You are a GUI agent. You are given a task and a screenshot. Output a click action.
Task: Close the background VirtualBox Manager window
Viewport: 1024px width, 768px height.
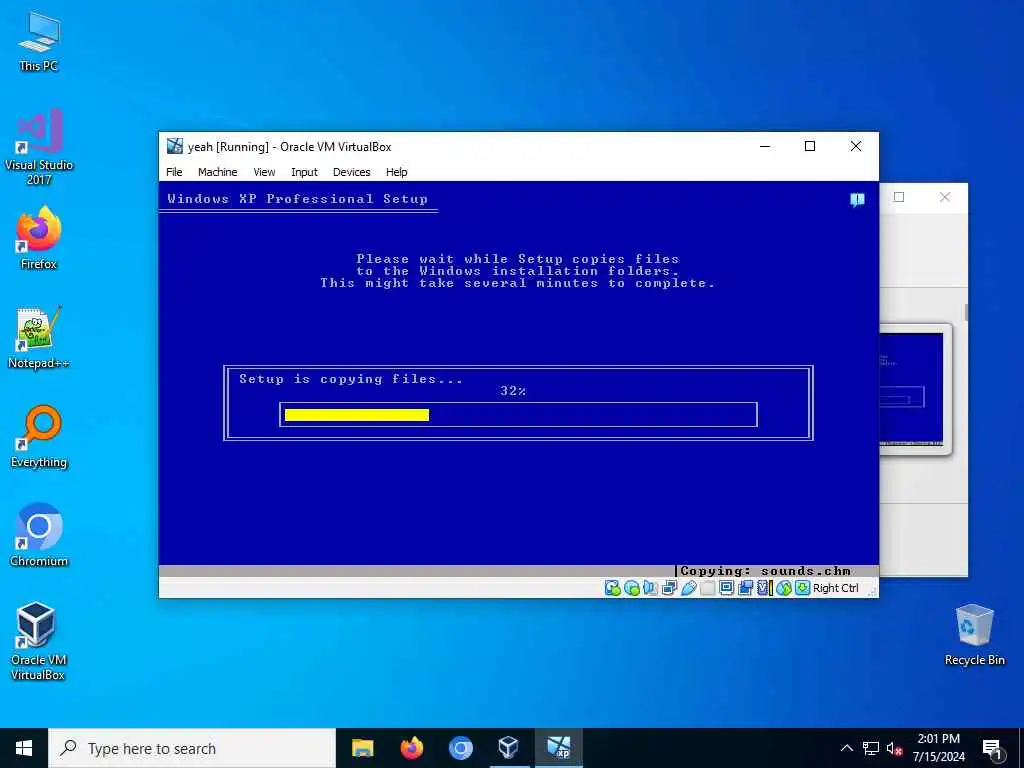[x=945, y=197]
